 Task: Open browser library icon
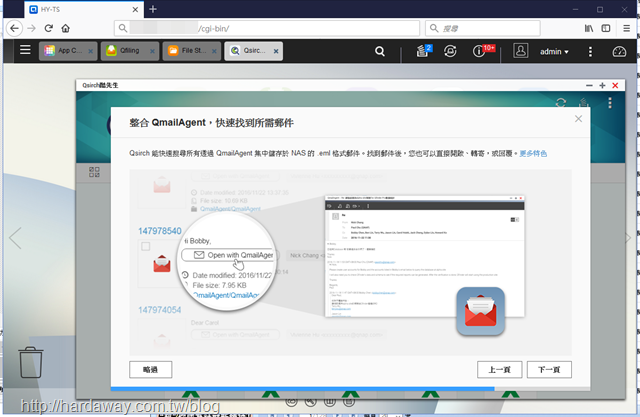pyautogui.click(x=589, y=28)
